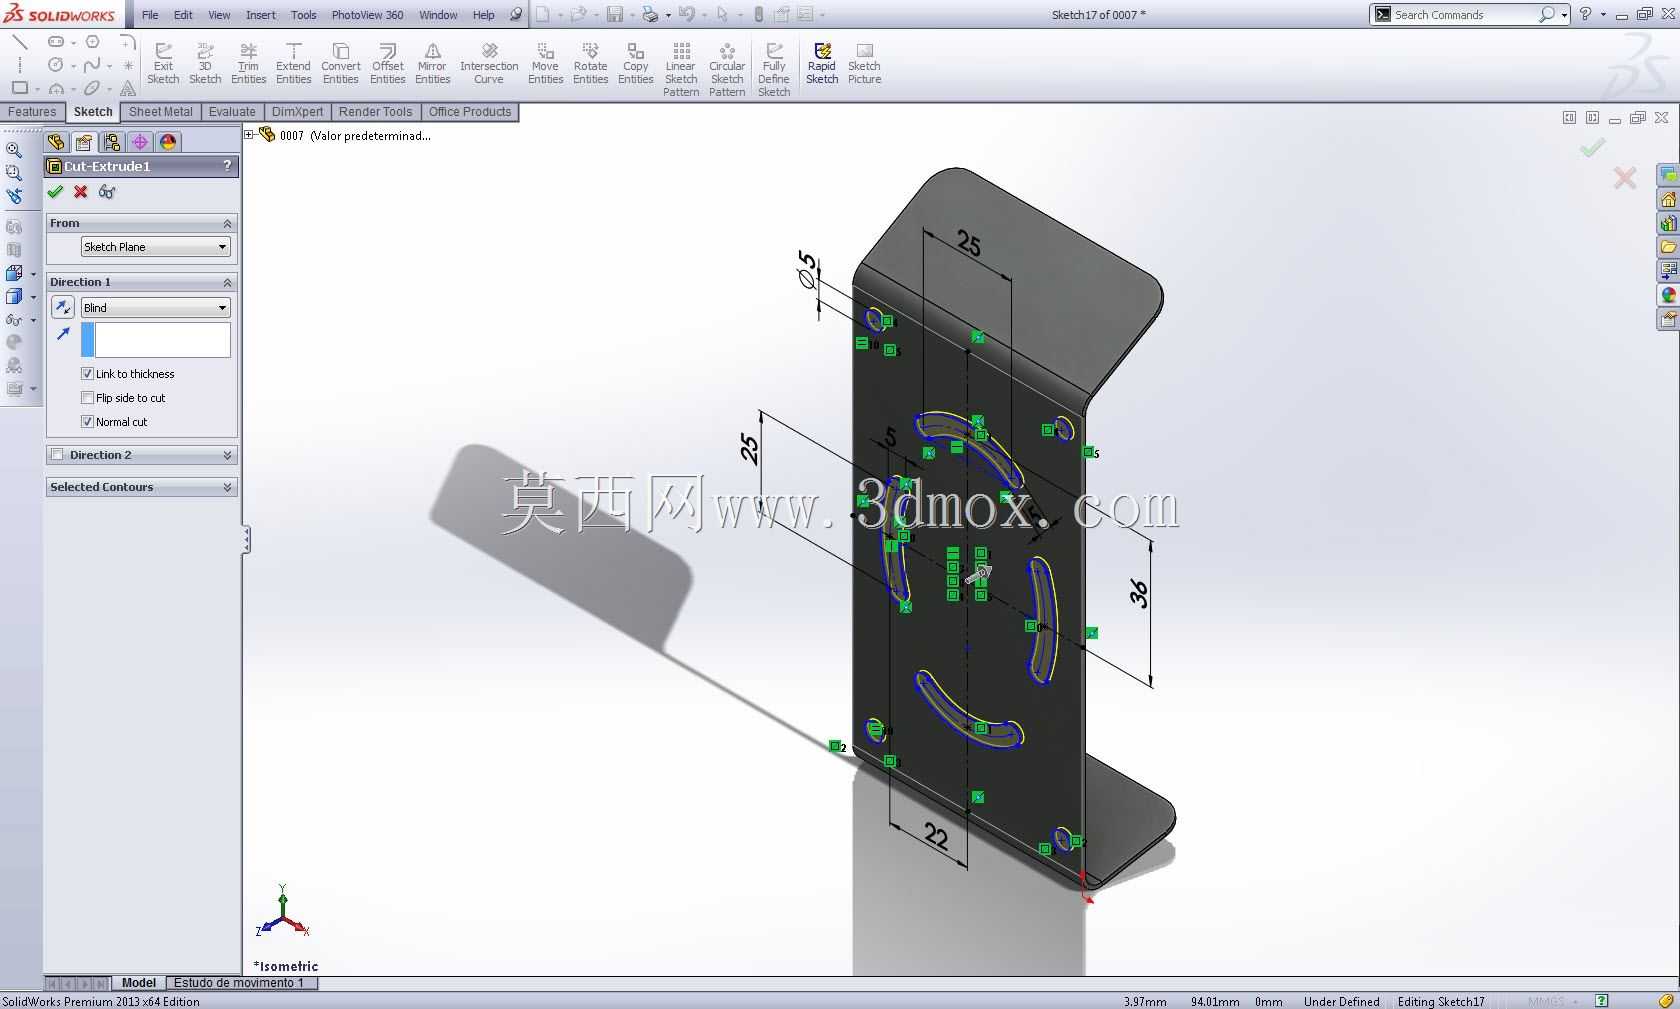Select the Line sketch tool

click(19, 42)
